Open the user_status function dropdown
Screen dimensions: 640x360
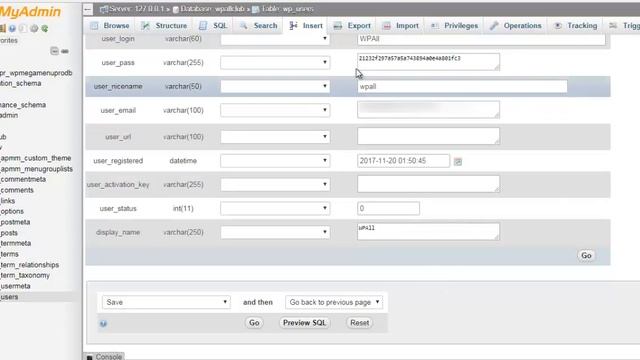(275, 209)
